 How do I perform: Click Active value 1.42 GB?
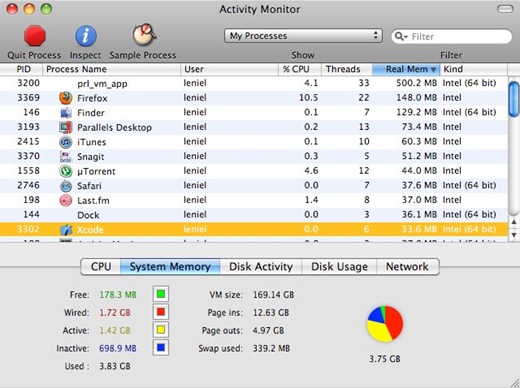click(115, 330)
